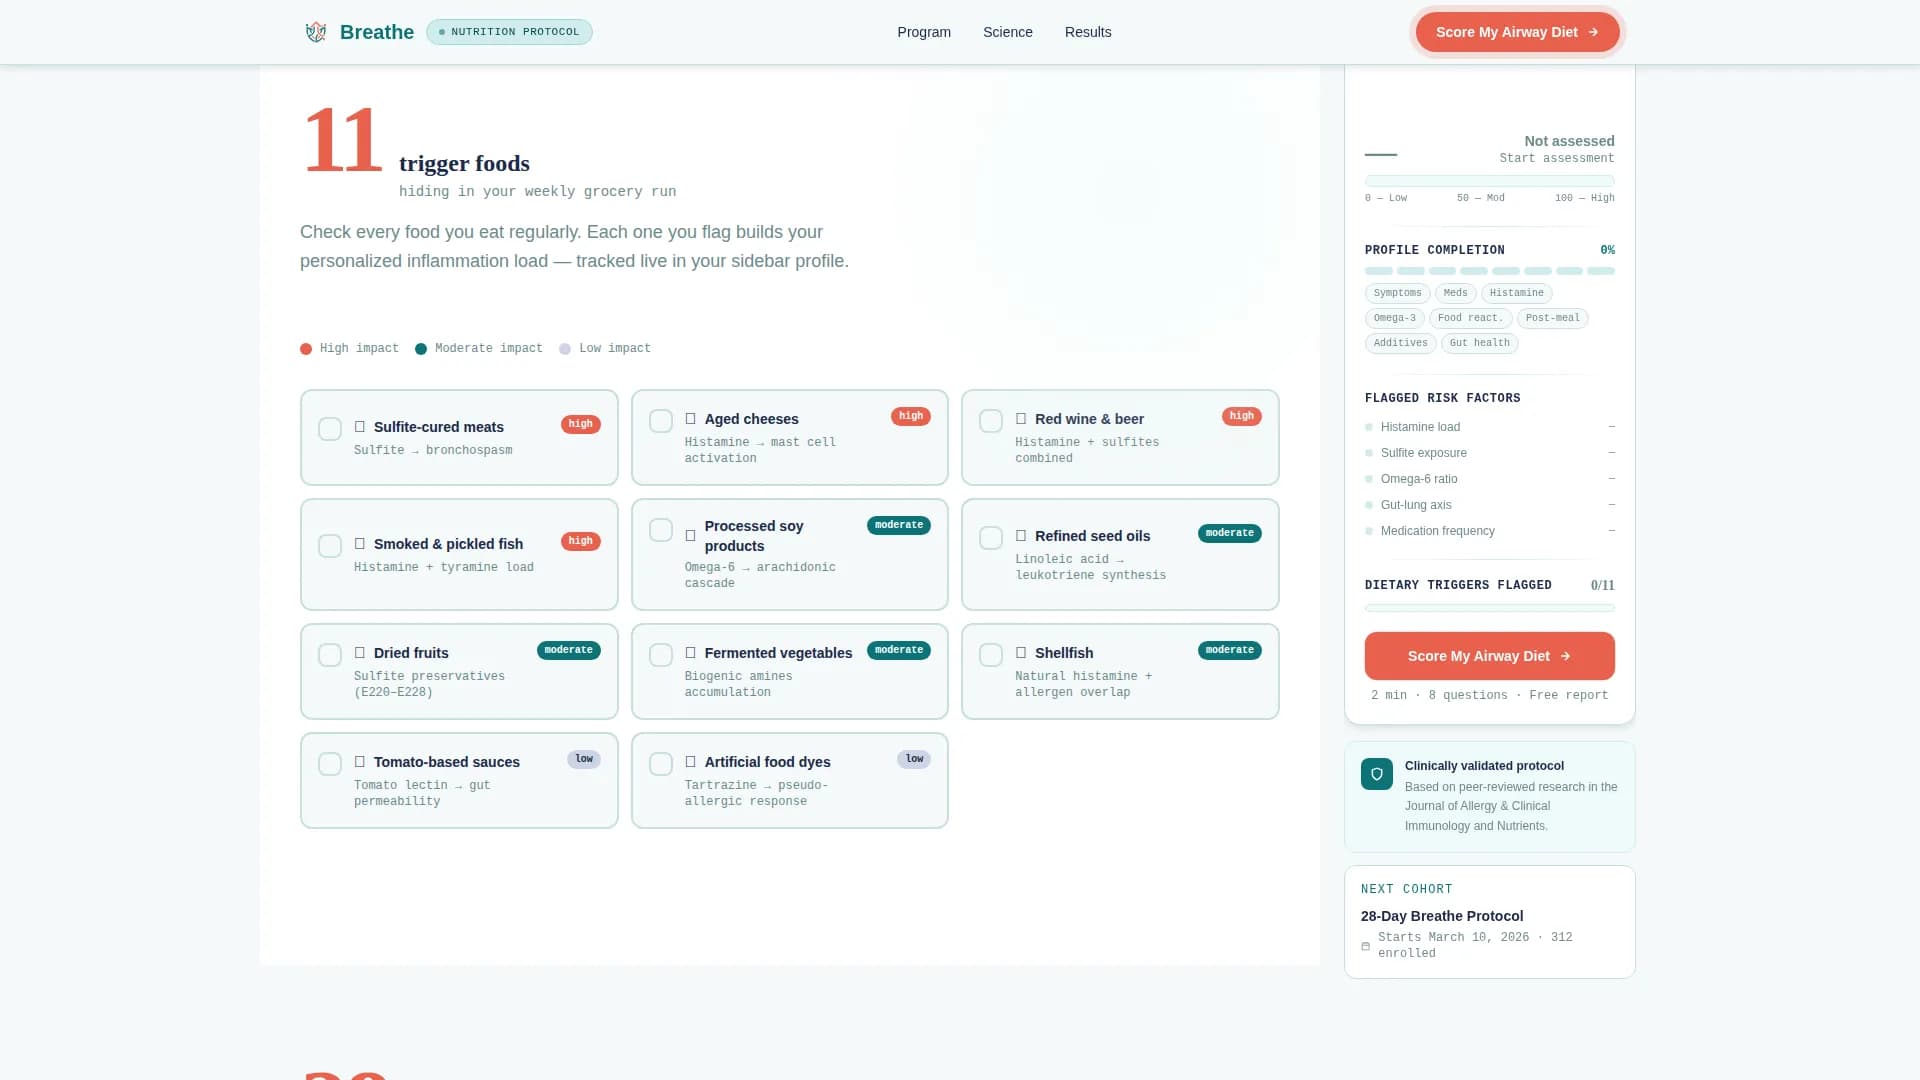The height and width of the screenshot is (1080, 1920).
Task: Click the small icon beside Shellfish
Action: (x=1021, y=653)
